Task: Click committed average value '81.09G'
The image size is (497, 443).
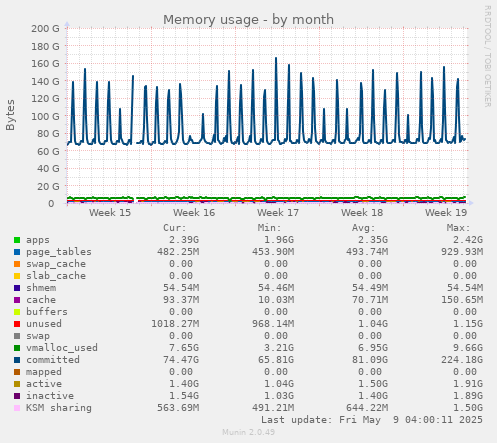Action: coord(370,360)
